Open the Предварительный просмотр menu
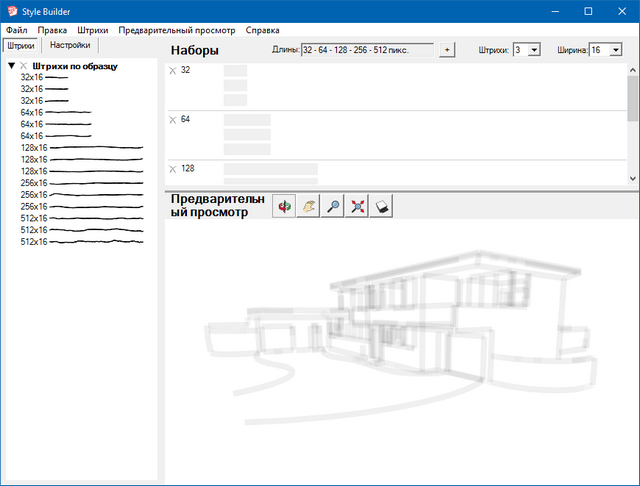The width and height of the screenshot is (640, 486). click(x=177, y=30)
